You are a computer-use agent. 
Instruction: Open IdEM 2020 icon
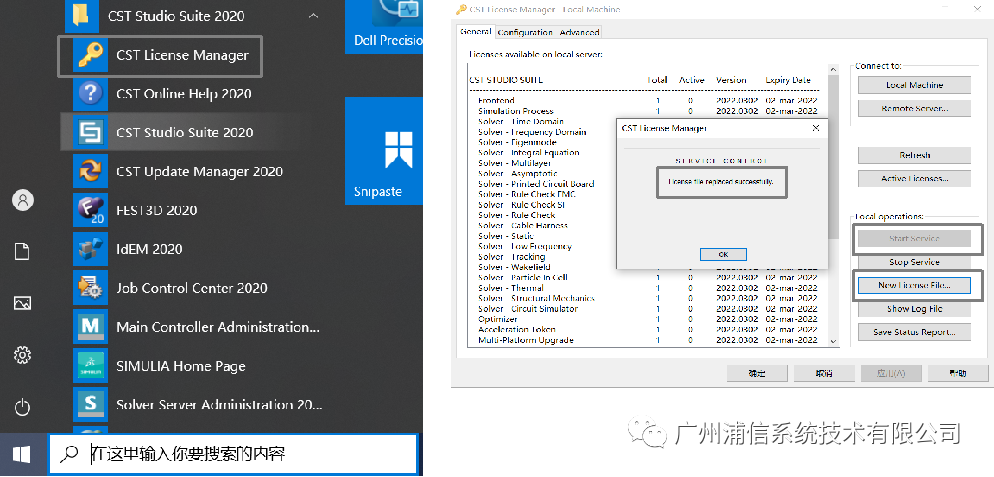click(90, 249)
